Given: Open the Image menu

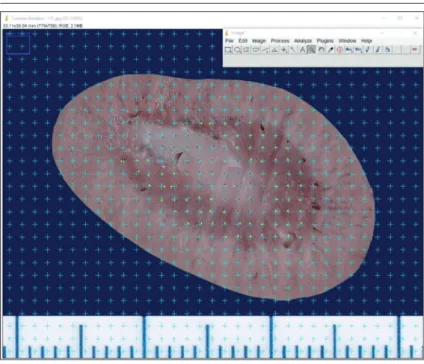Looking at the screenshot, I should click(x=259, y=41).
